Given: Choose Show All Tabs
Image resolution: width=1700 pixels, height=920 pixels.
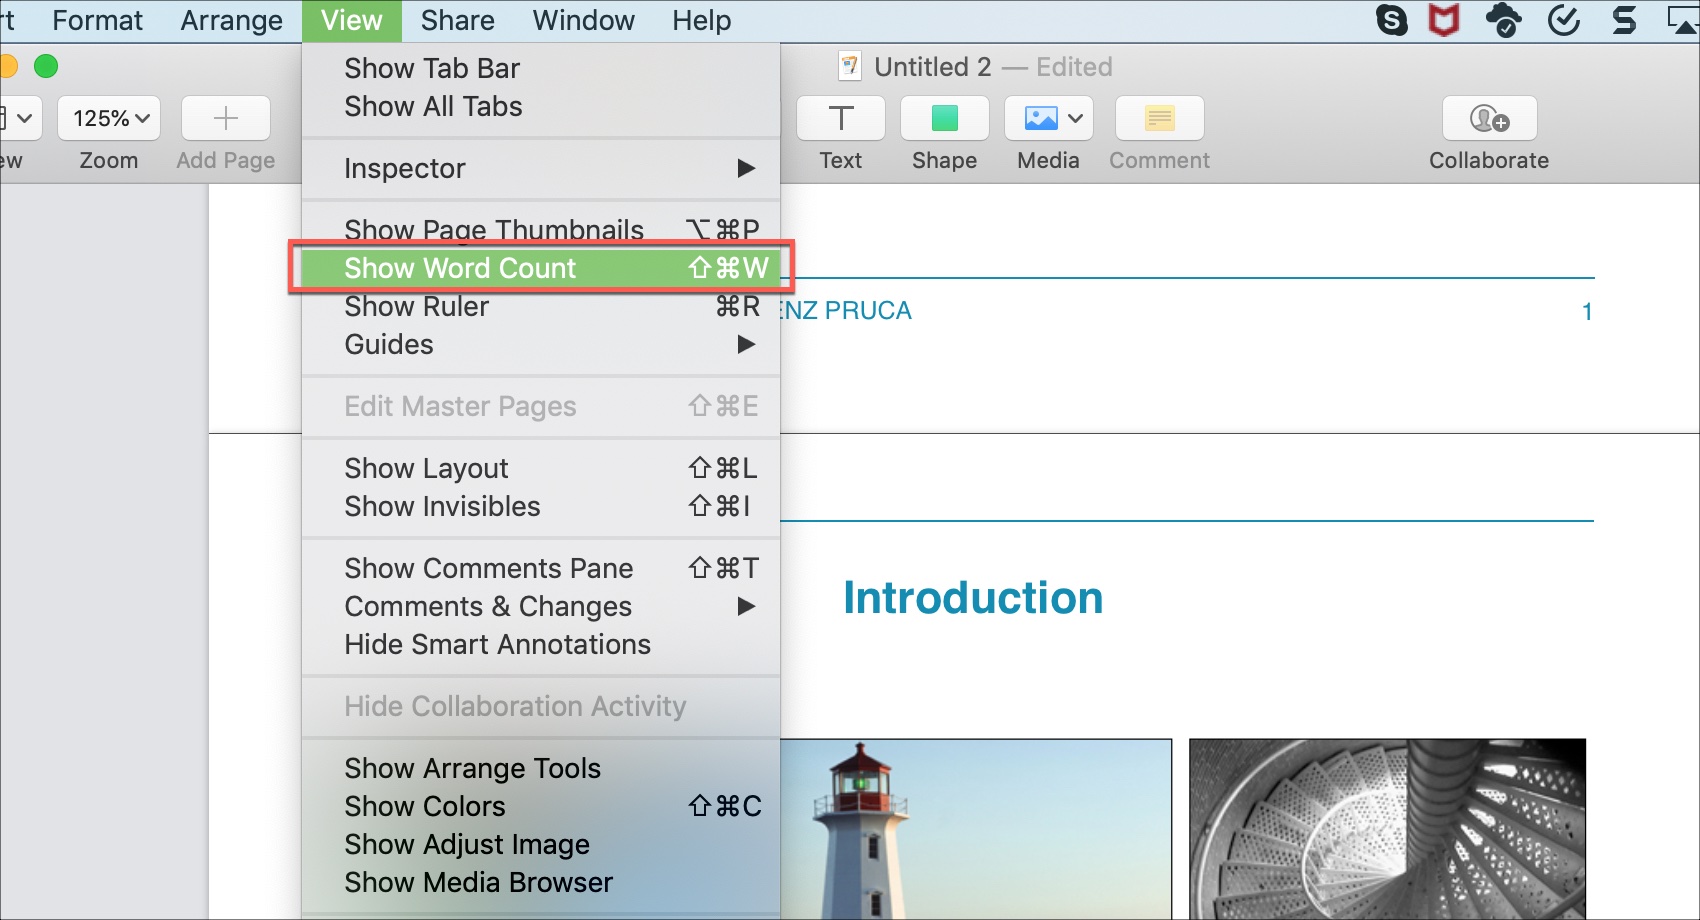Looking at the screenshot, I should tap(541, 106).
